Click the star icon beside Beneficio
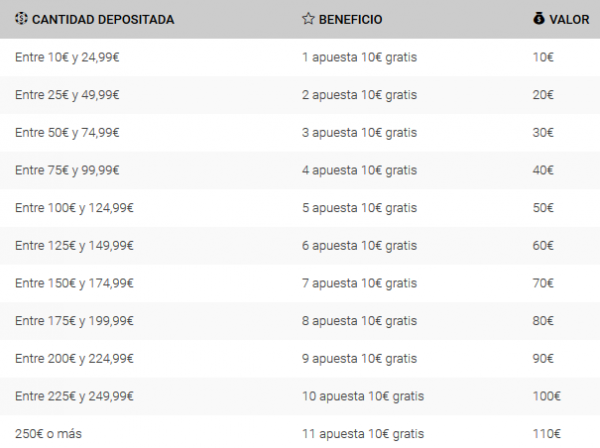Image resolution: width=600 pixels, height=448 pixels. coord(308,18)
